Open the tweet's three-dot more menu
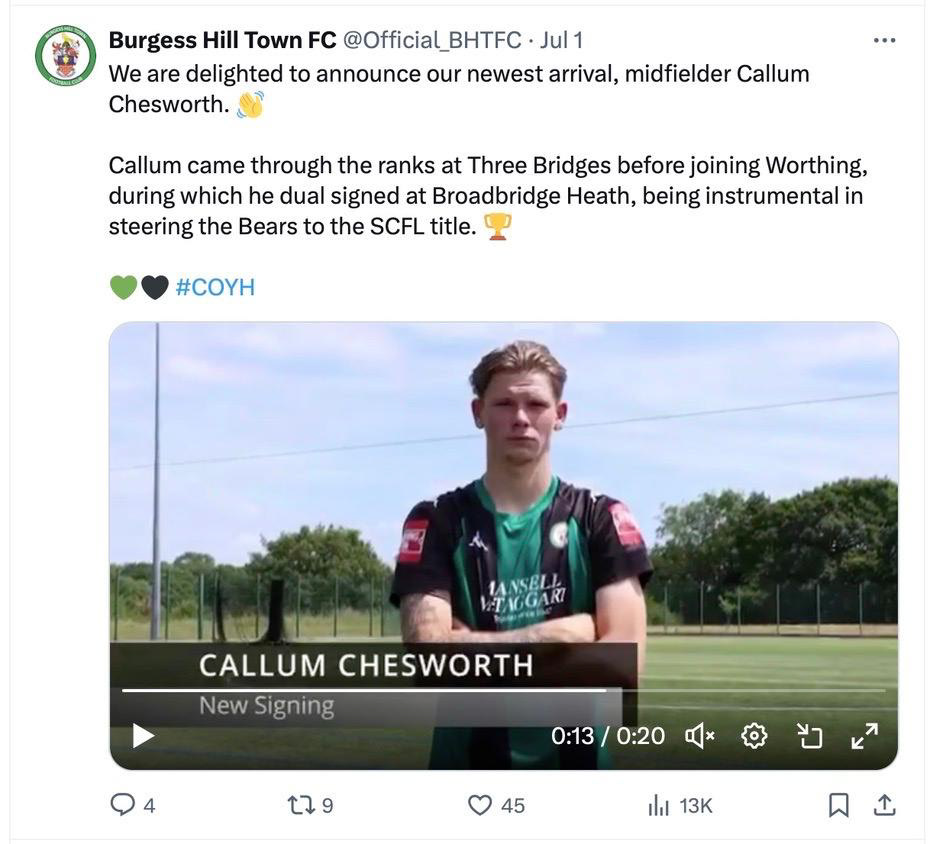Screen dimensions: 930x844 pos(884,41)
